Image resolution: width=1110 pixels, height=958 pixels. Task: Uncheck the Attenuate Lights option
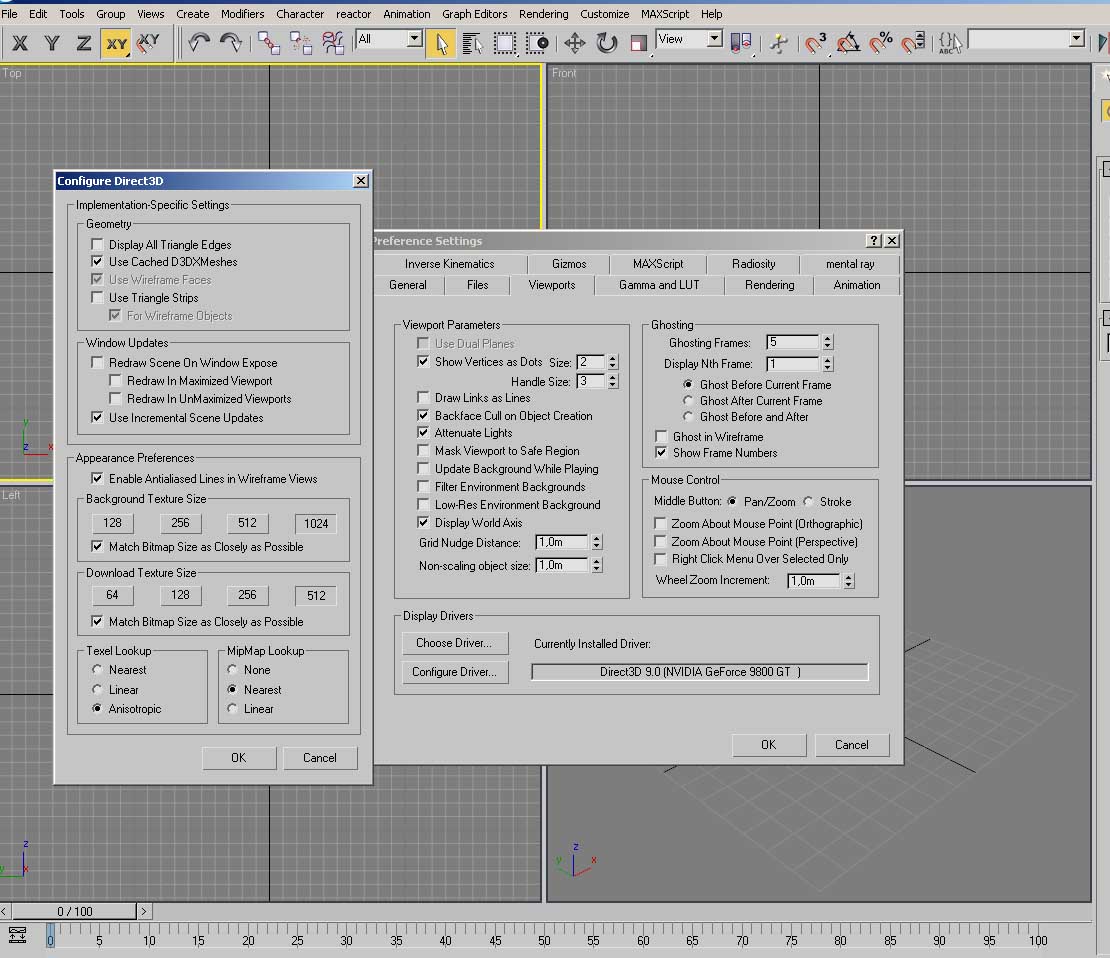tap(424, 433)
